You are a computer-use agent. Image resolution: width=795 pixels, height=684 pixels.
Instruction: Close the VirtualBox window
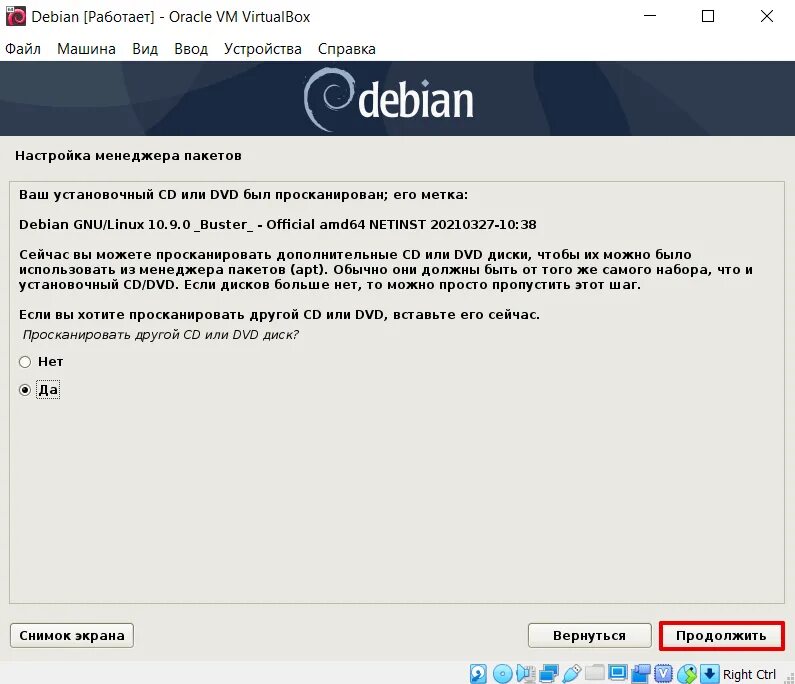coord(767,16)
